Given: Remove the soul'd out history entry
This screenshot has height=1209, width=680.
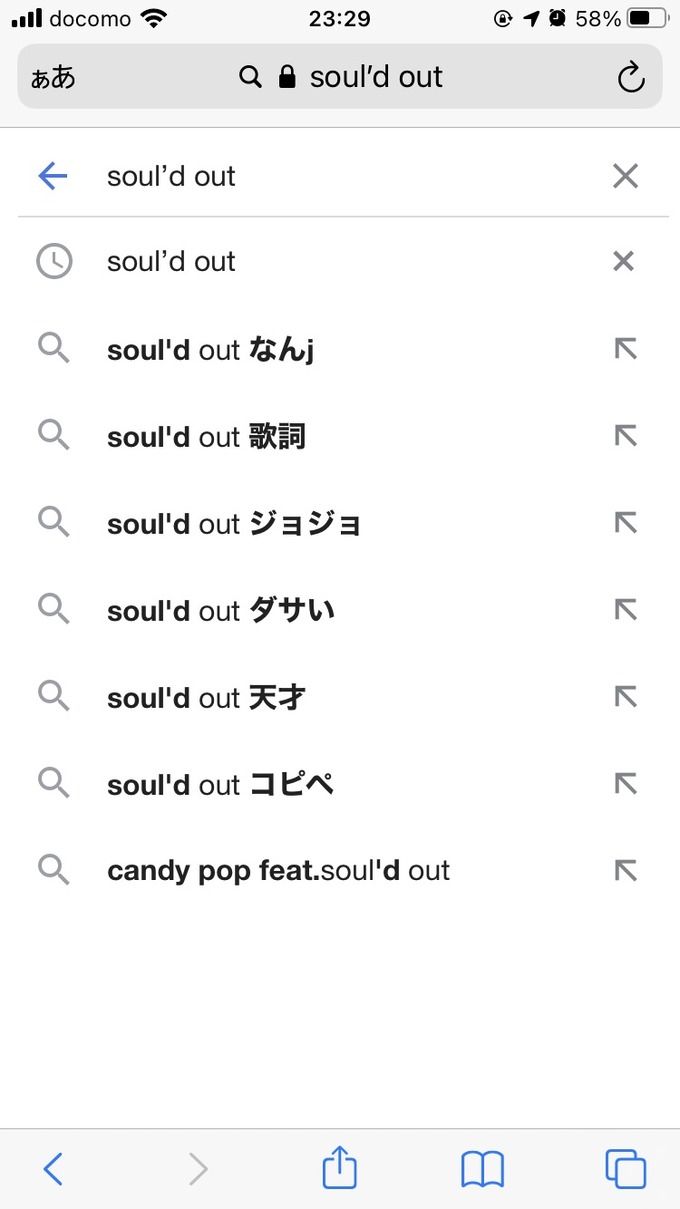Looking at the screenshot, I should pos(623,261).
